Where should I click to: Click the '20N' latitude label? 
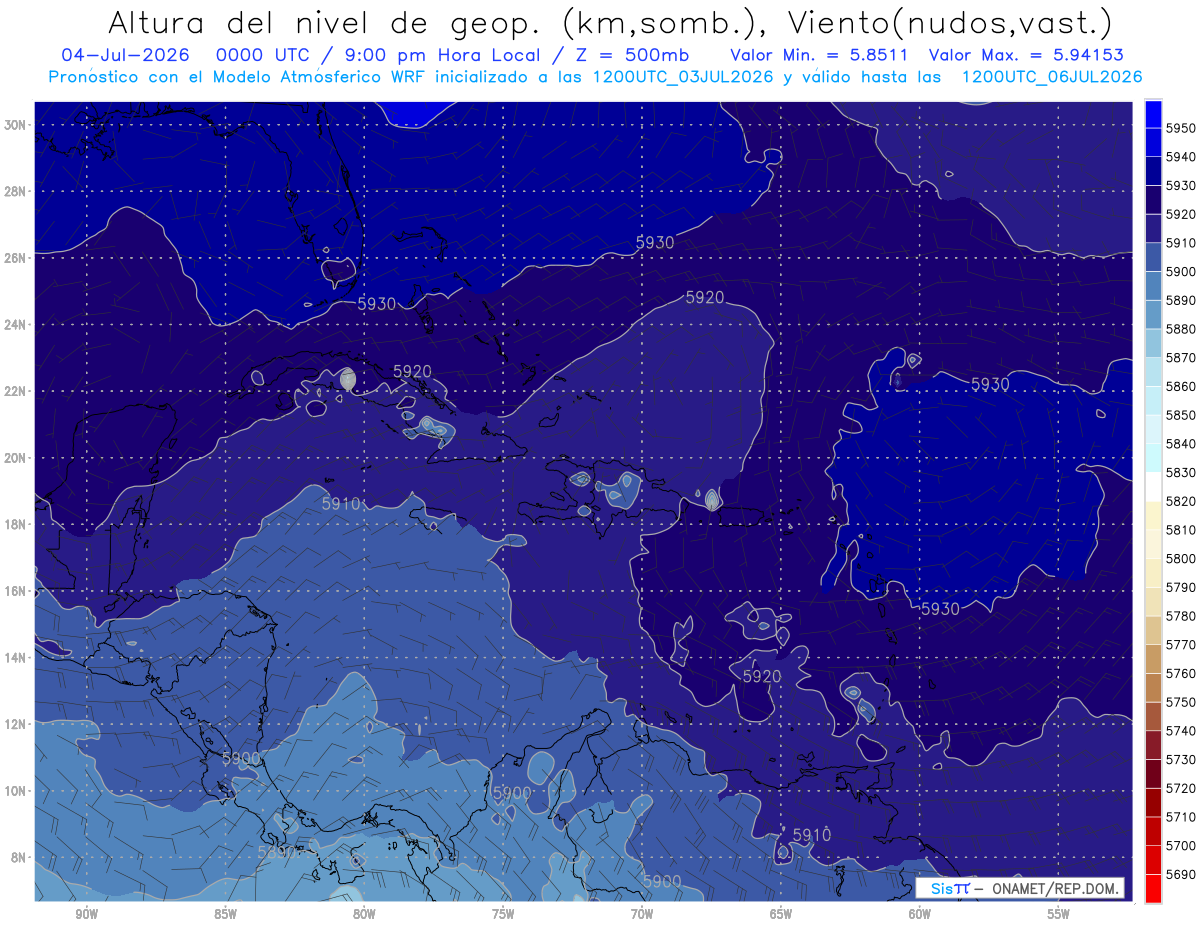[15, 458]
